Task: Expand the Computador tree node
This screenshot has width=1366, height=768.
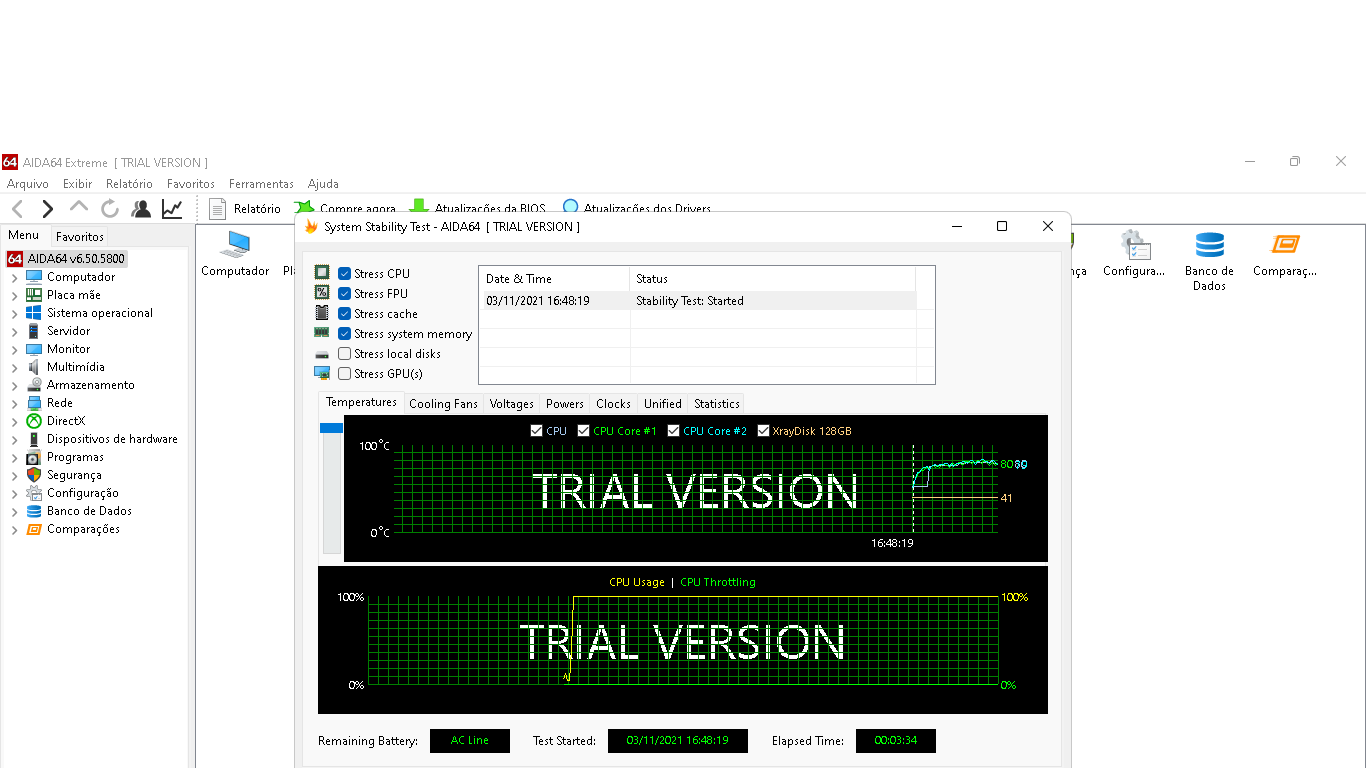Action: (14, 277)
